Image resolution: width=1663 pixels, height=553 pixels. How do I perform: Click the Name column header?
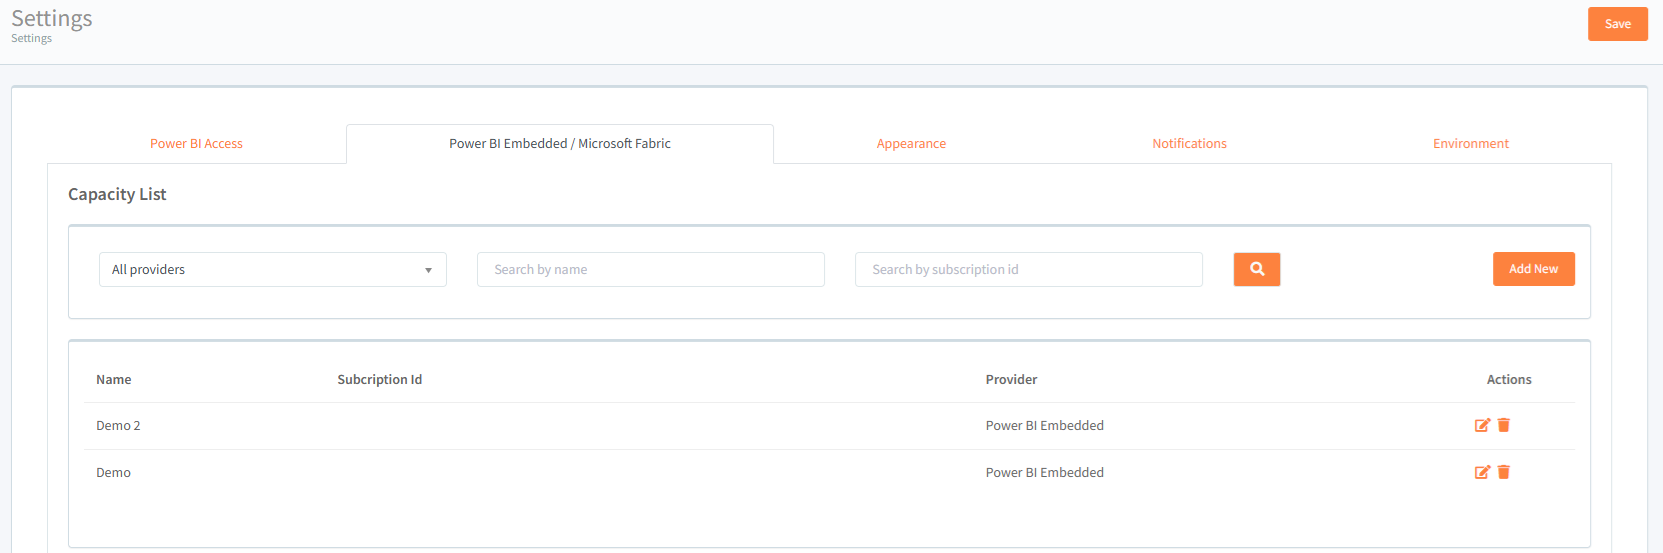coord(114,380)
